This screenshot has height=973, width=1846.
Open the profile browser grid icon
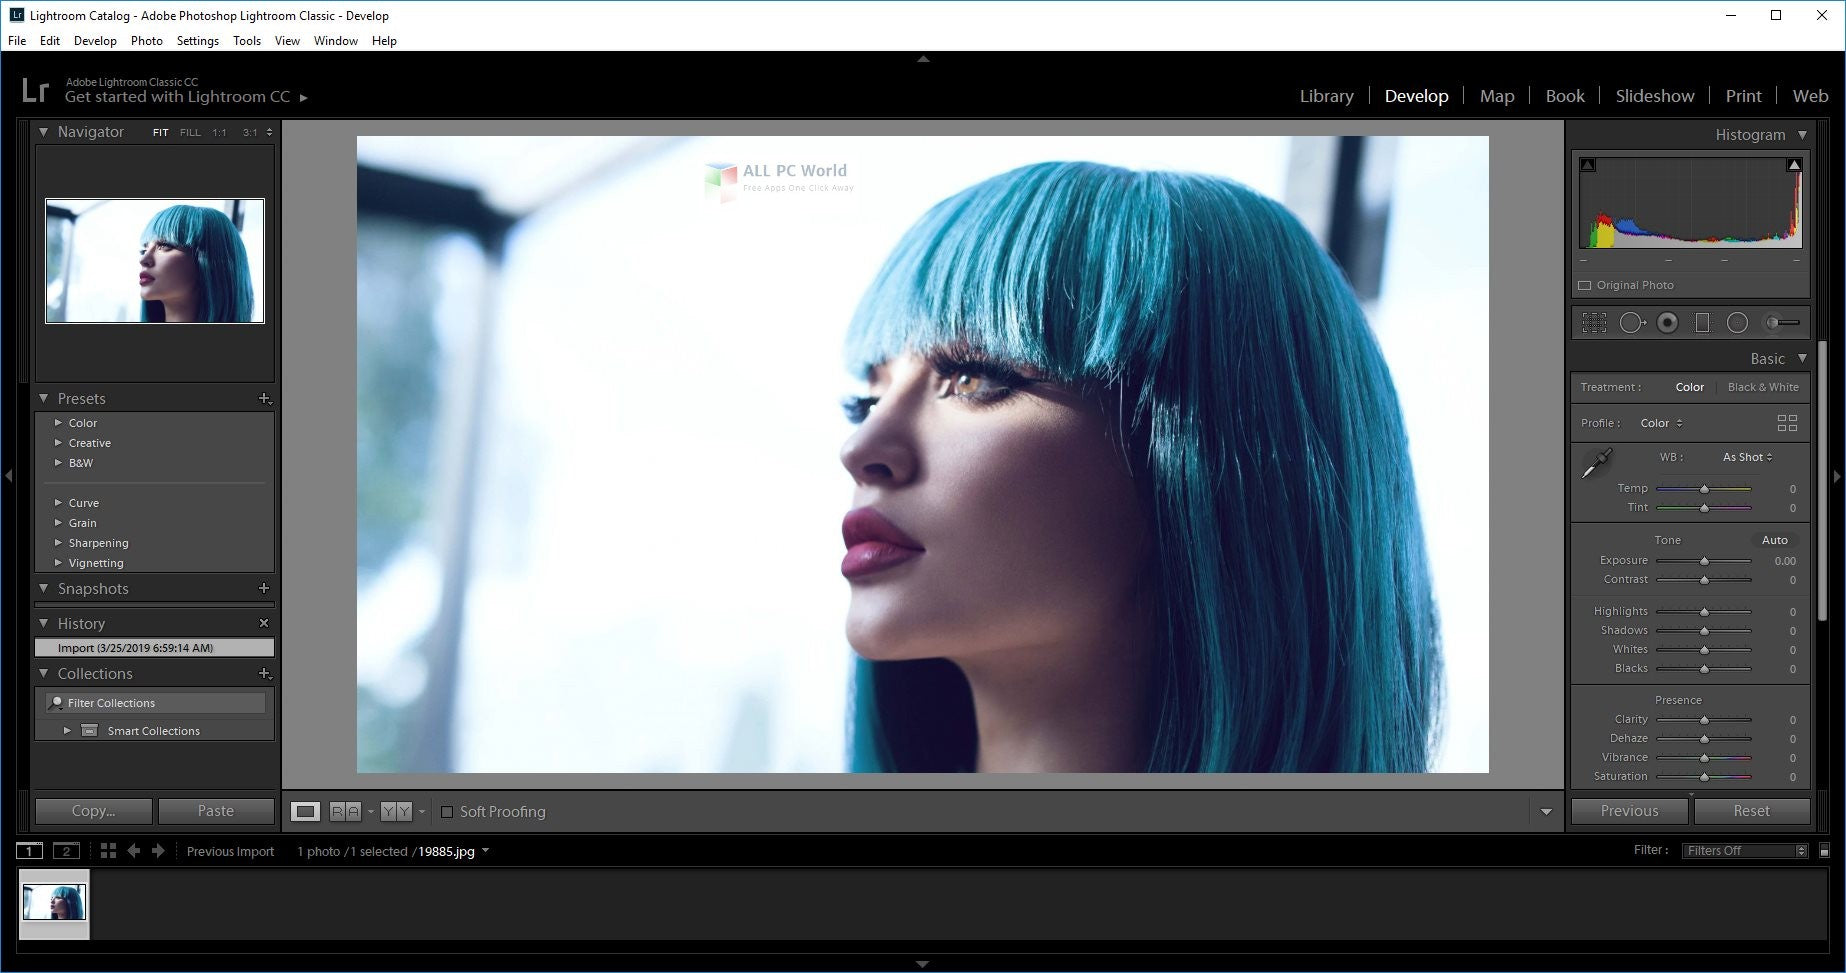click(1787, 423)
